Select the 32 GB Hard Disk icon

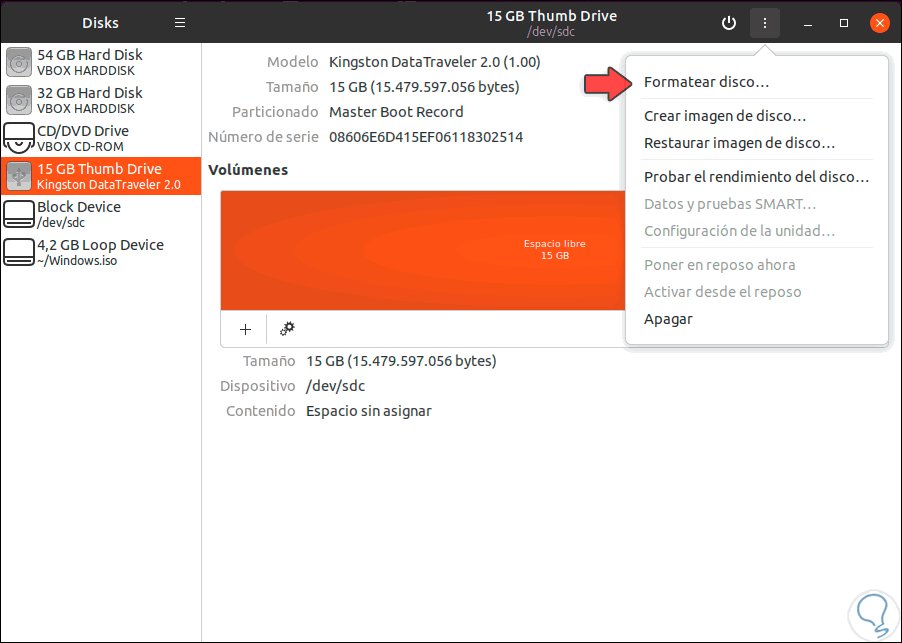pos(18,100)
